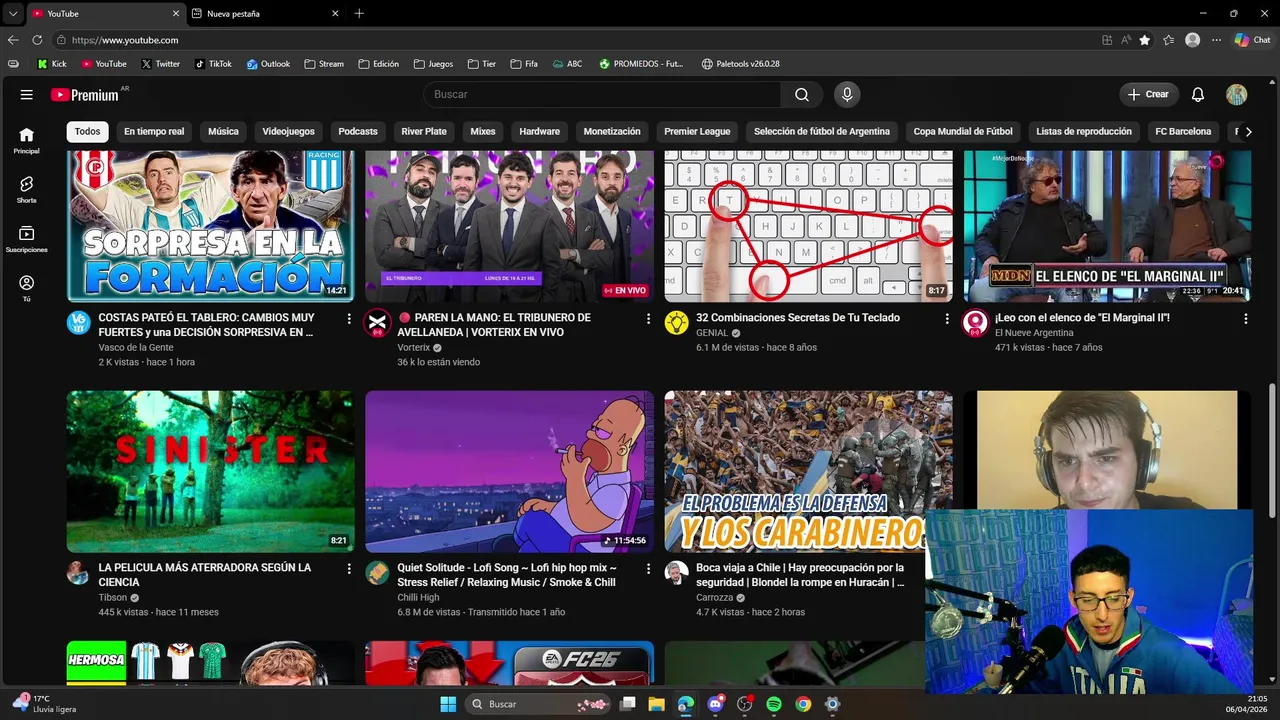This screenshot has width=1280, height=720.
Task: Open the tab list dropdown arrow
Action: click(13, 13)
